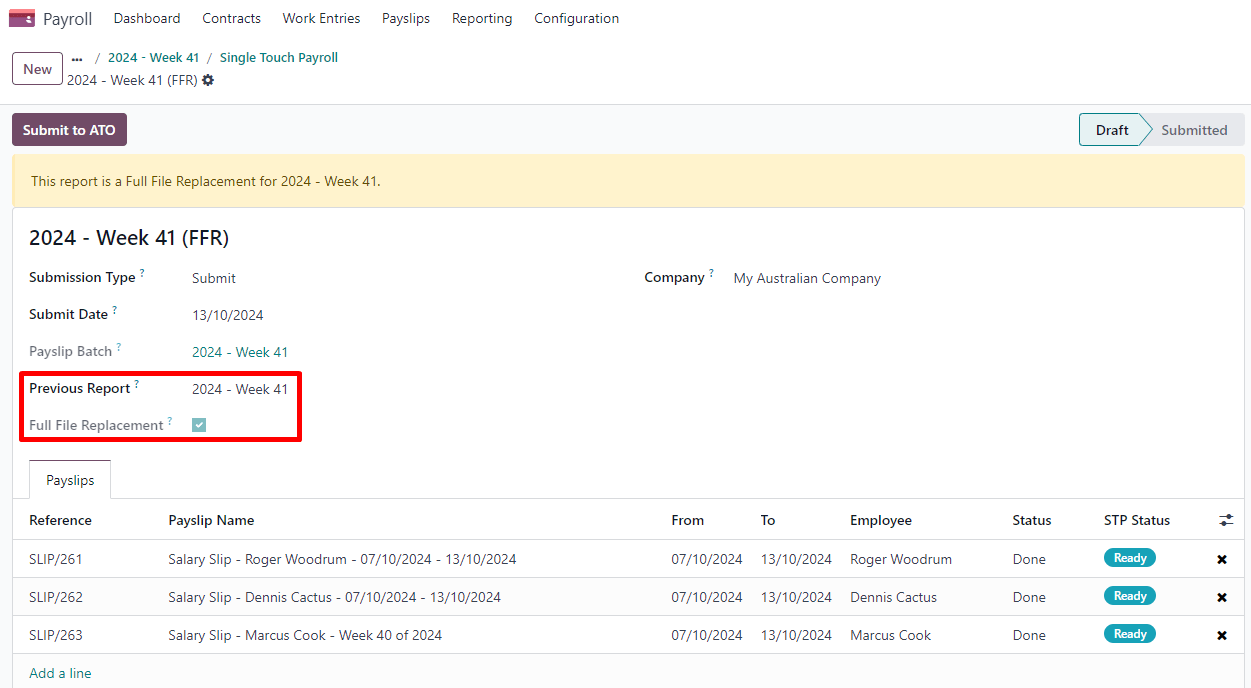
Task: Open the 2024 - Week 41 payslip batch link
Action: click(240, 352)
